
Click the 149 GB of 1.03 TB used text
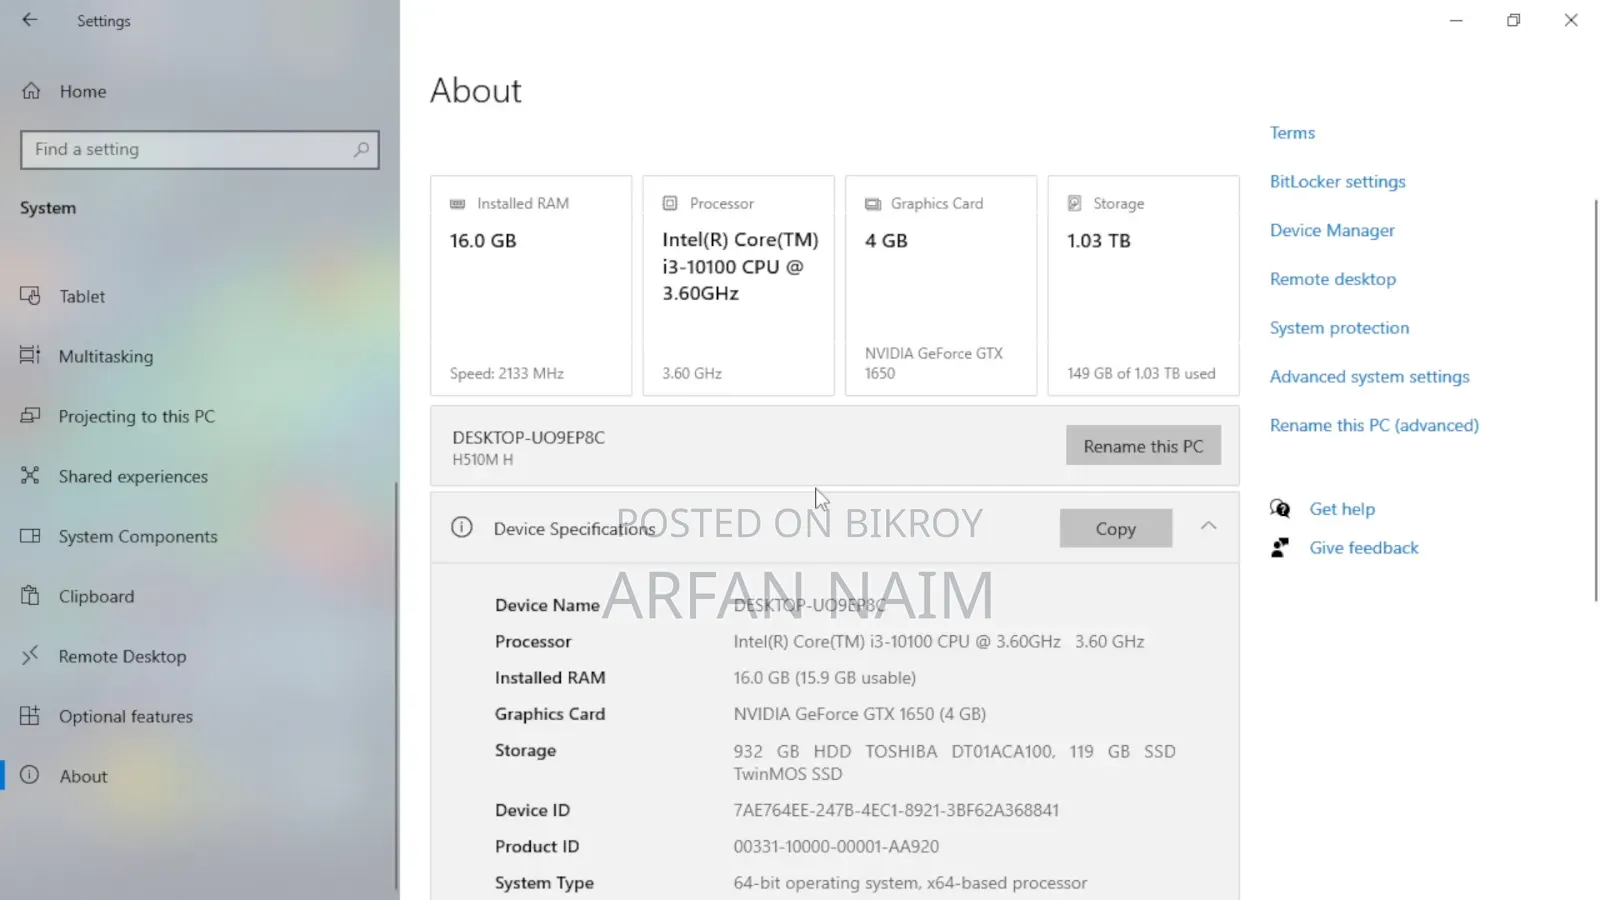pos(1141,373)
